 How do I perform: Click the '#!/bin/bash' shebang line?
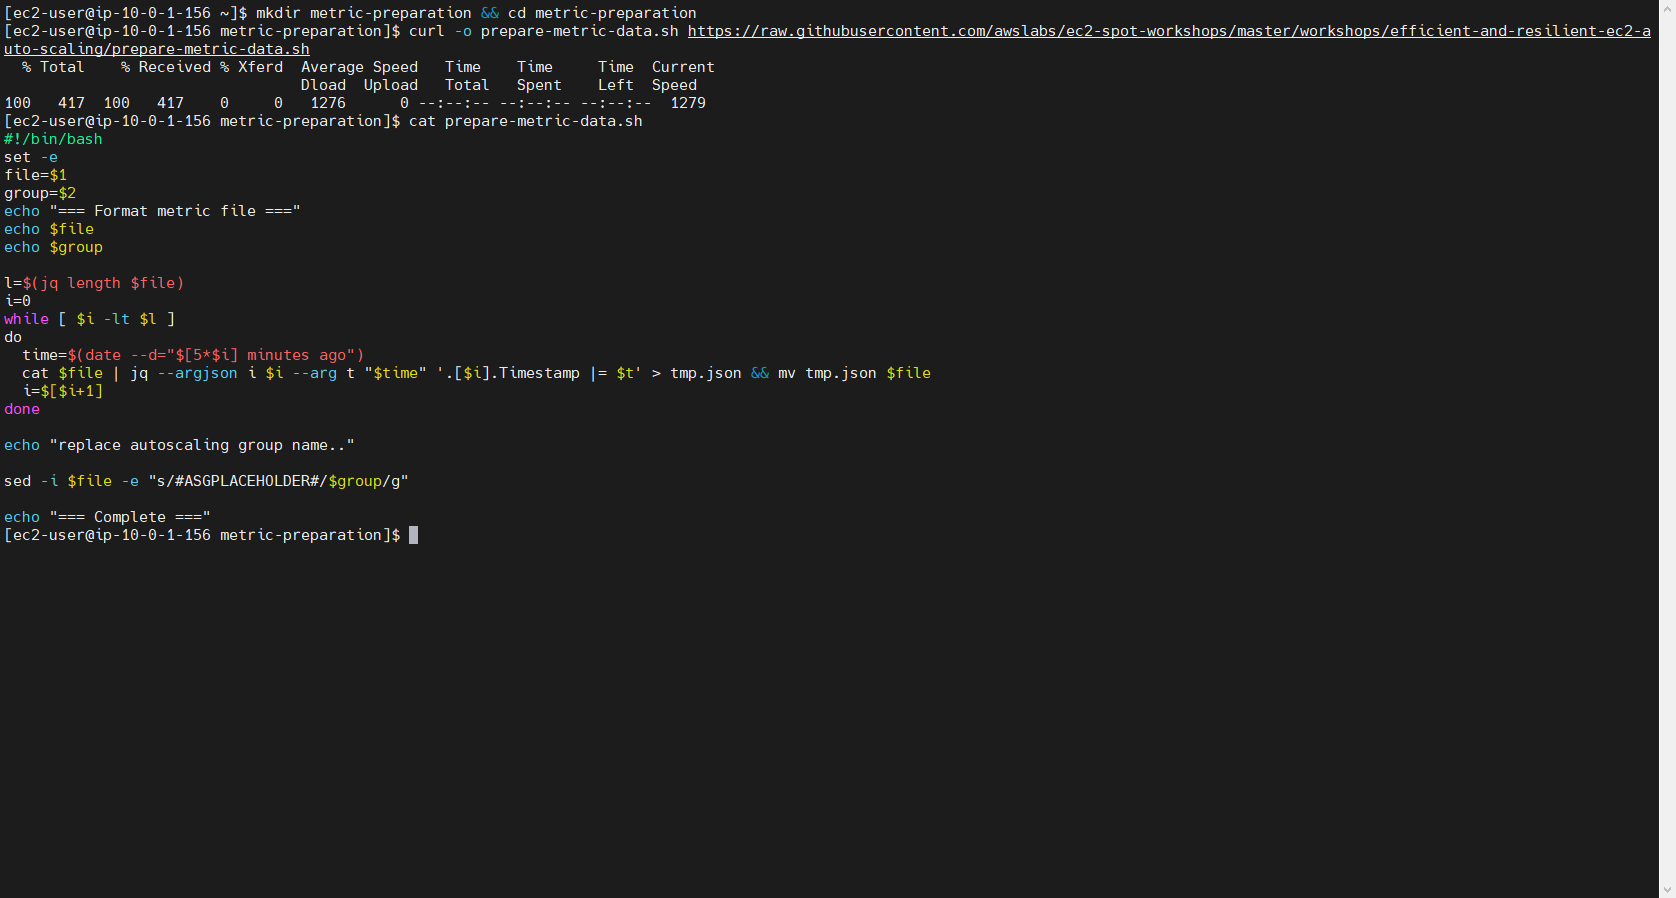tap(53, 139)
